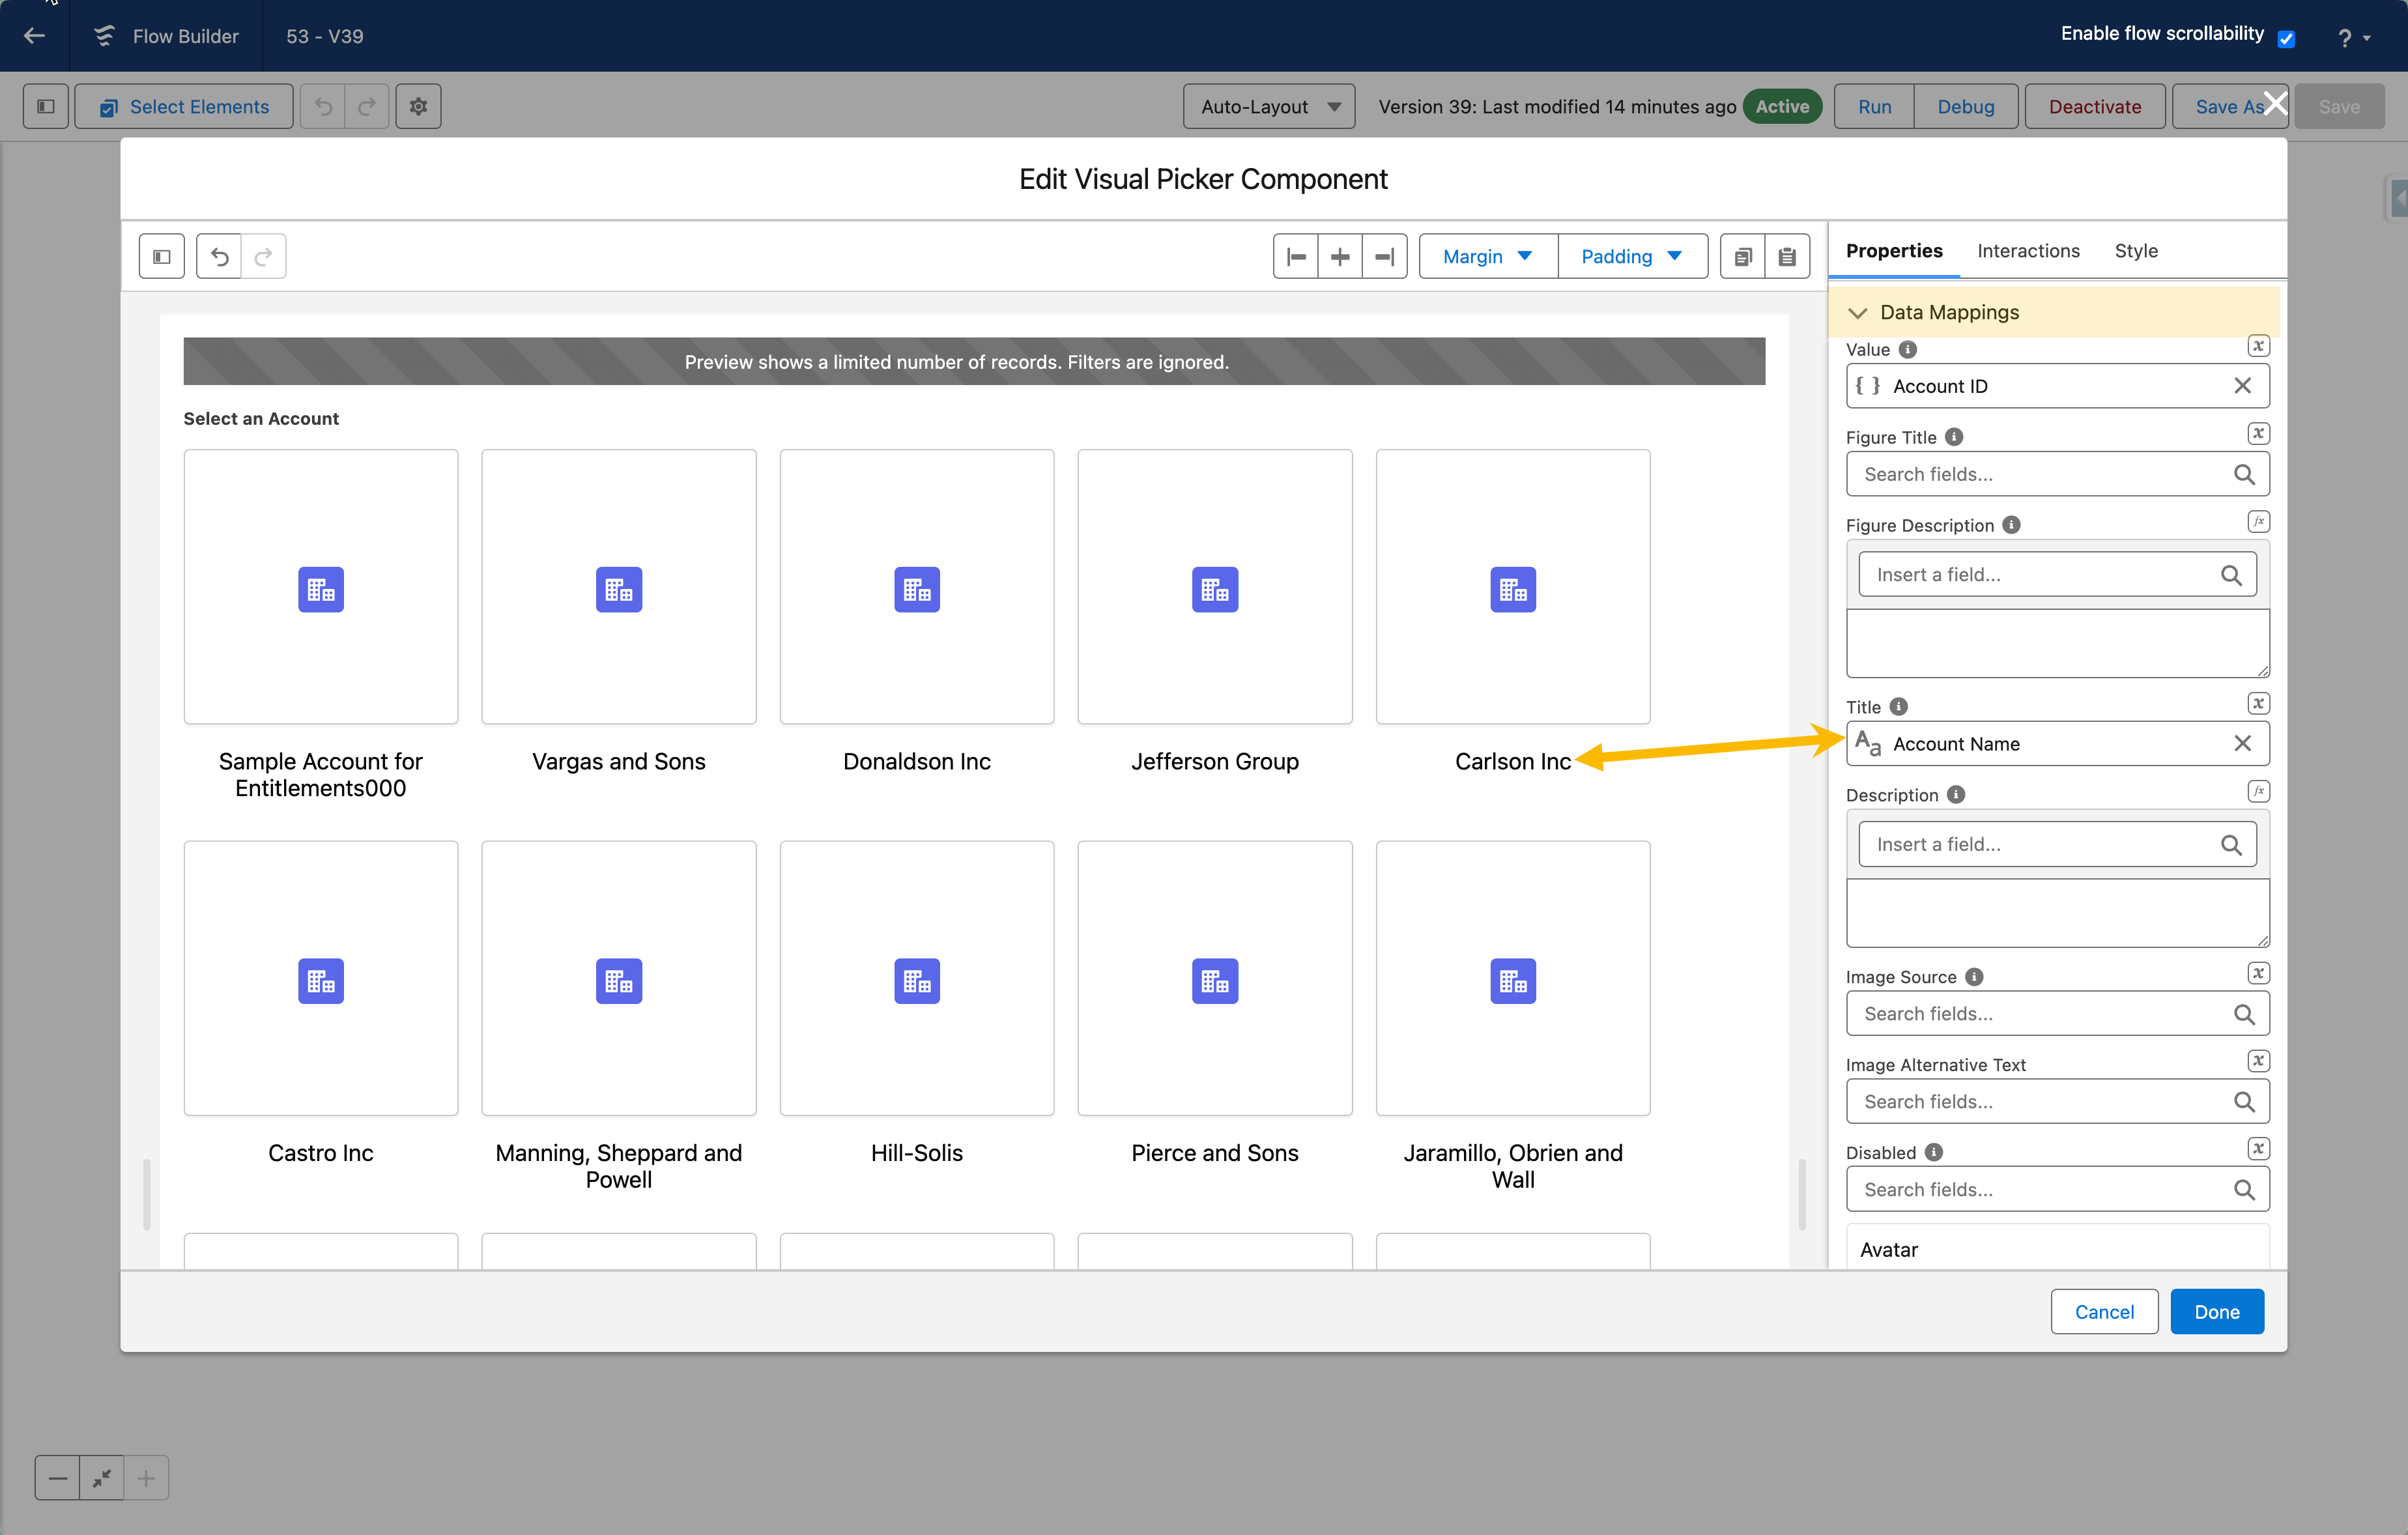Open the Padding dropdown

[1631, 257]
